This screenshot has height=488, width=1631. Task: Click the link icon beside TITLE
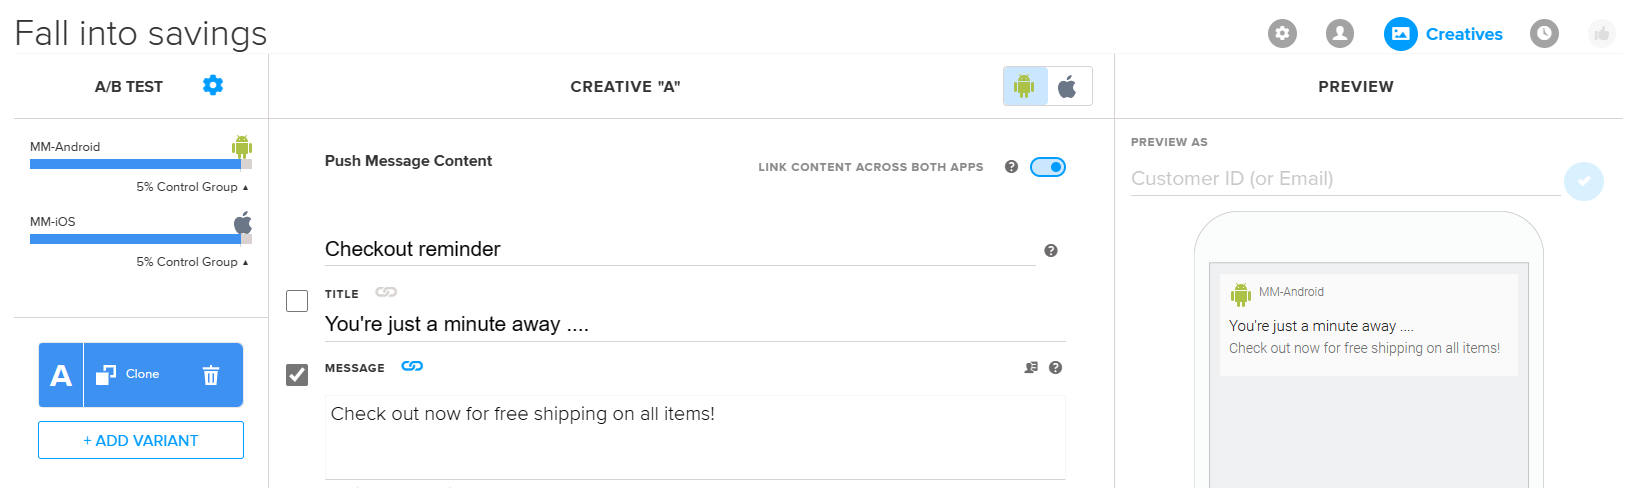[386, 293]
